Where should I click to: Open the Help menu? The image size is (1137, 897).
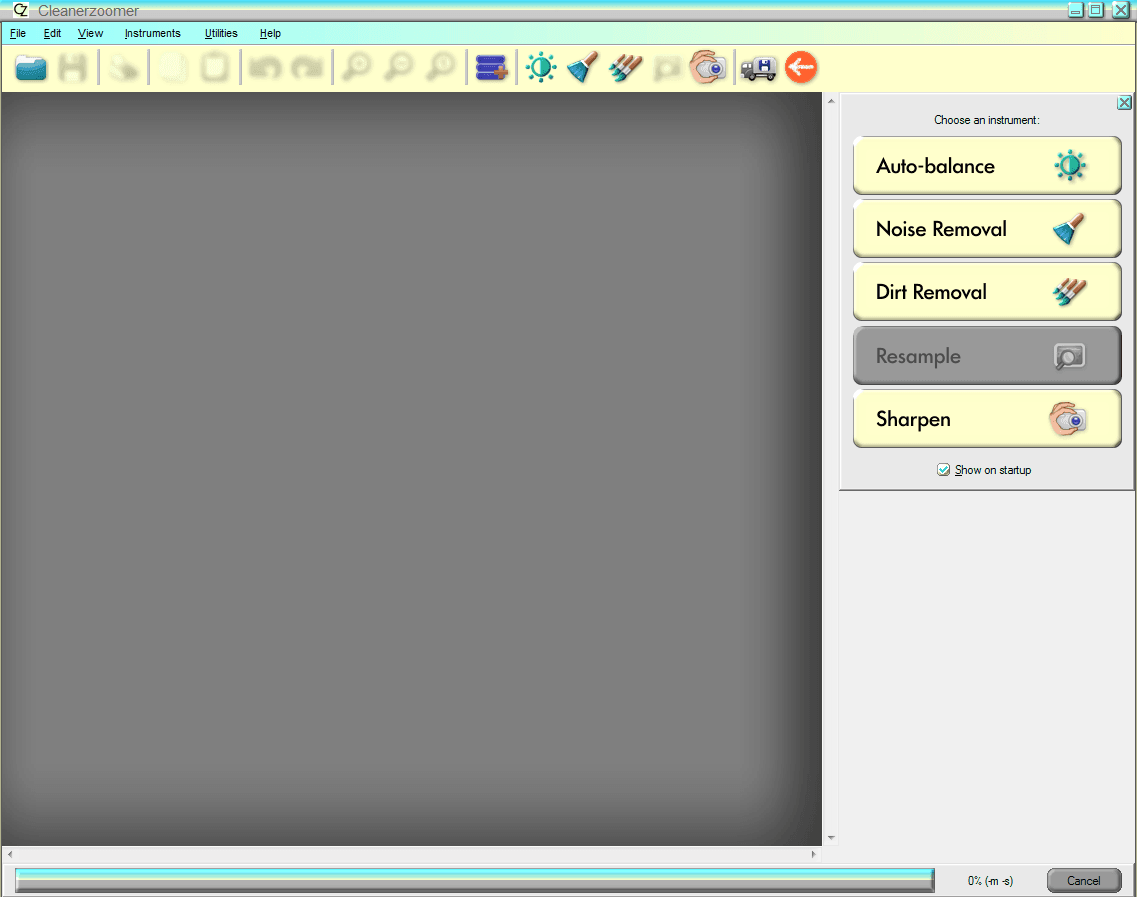click(x=270, y=33)
